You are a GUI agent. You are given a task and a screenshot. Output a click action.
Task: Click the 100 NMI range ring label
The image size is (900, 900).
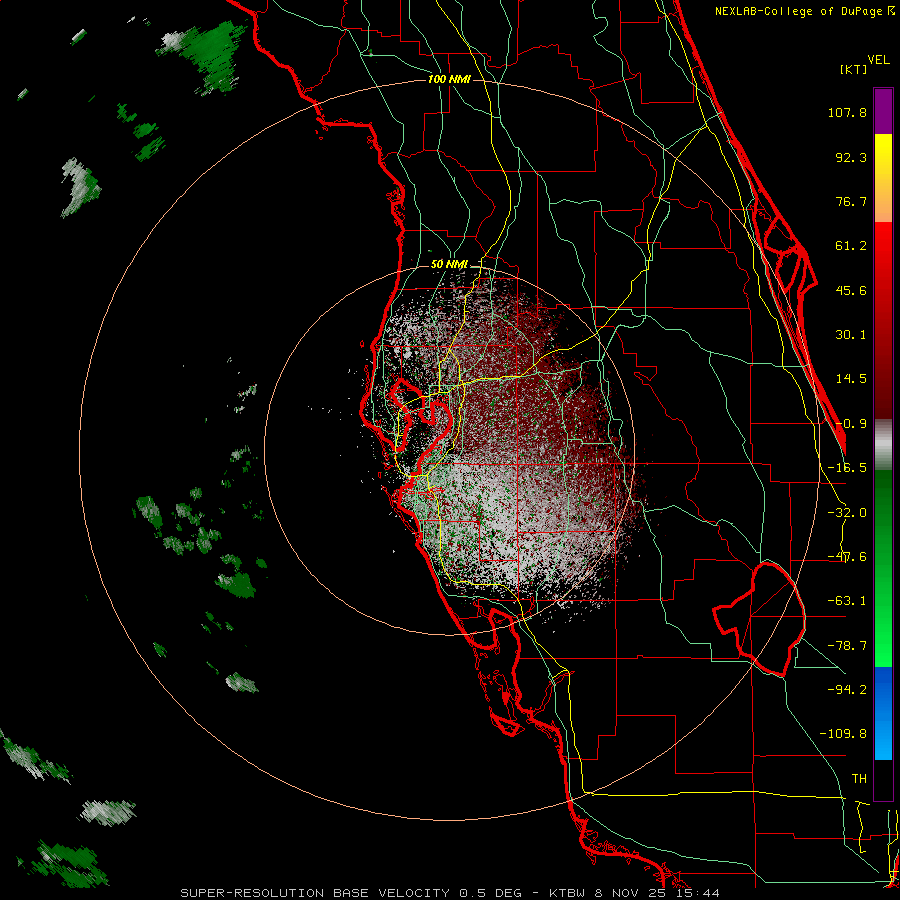[449, 79]
